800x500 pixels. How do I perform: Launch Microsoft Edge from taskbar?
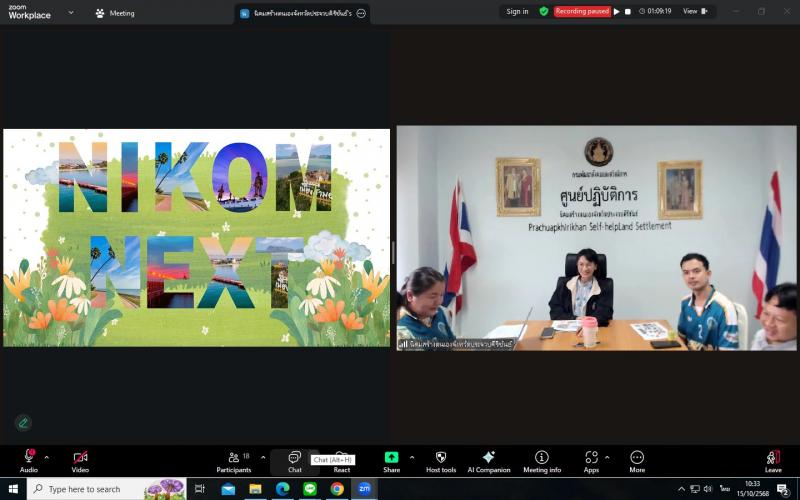pos(283,489)
